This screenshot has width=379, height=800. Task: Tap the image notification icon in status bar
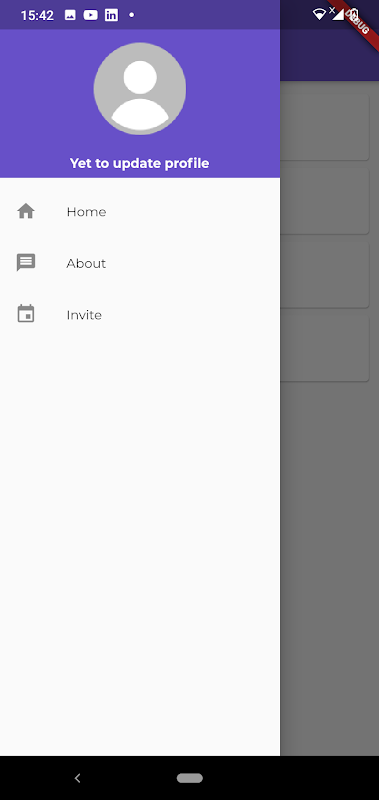click(70, 15)
